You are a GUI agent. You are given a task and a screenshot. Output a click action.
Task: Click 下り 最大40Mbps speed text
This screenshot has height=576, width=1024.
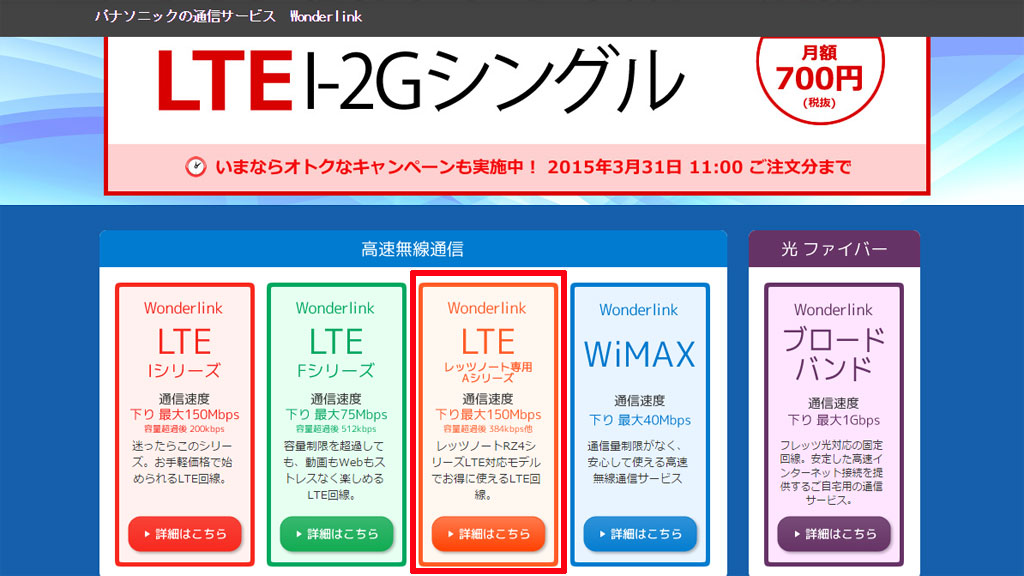[x=640, y=421]
